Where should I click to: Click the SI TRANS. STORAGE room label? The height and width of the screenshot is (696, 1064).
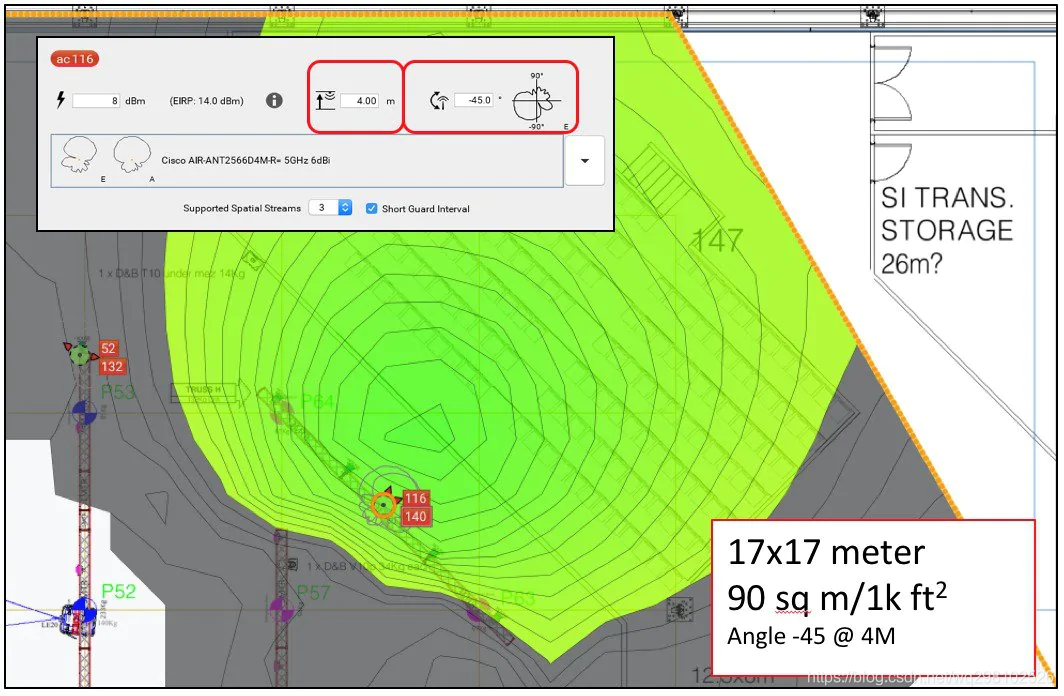point(947,231)
